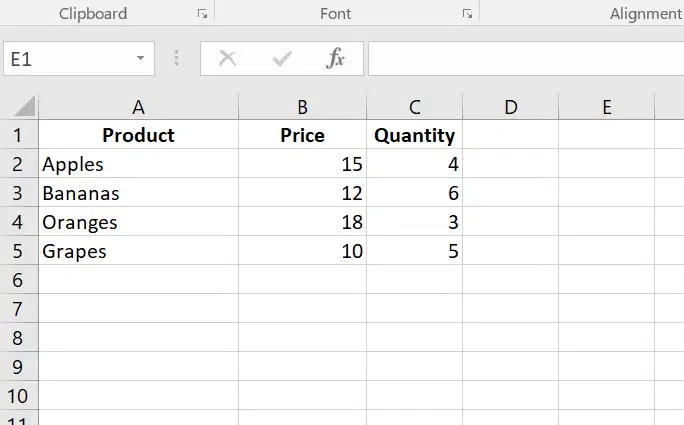
Task: Expand the Name Box dropdown arrow
Action: pyautogui.click(x=140, y=59)
